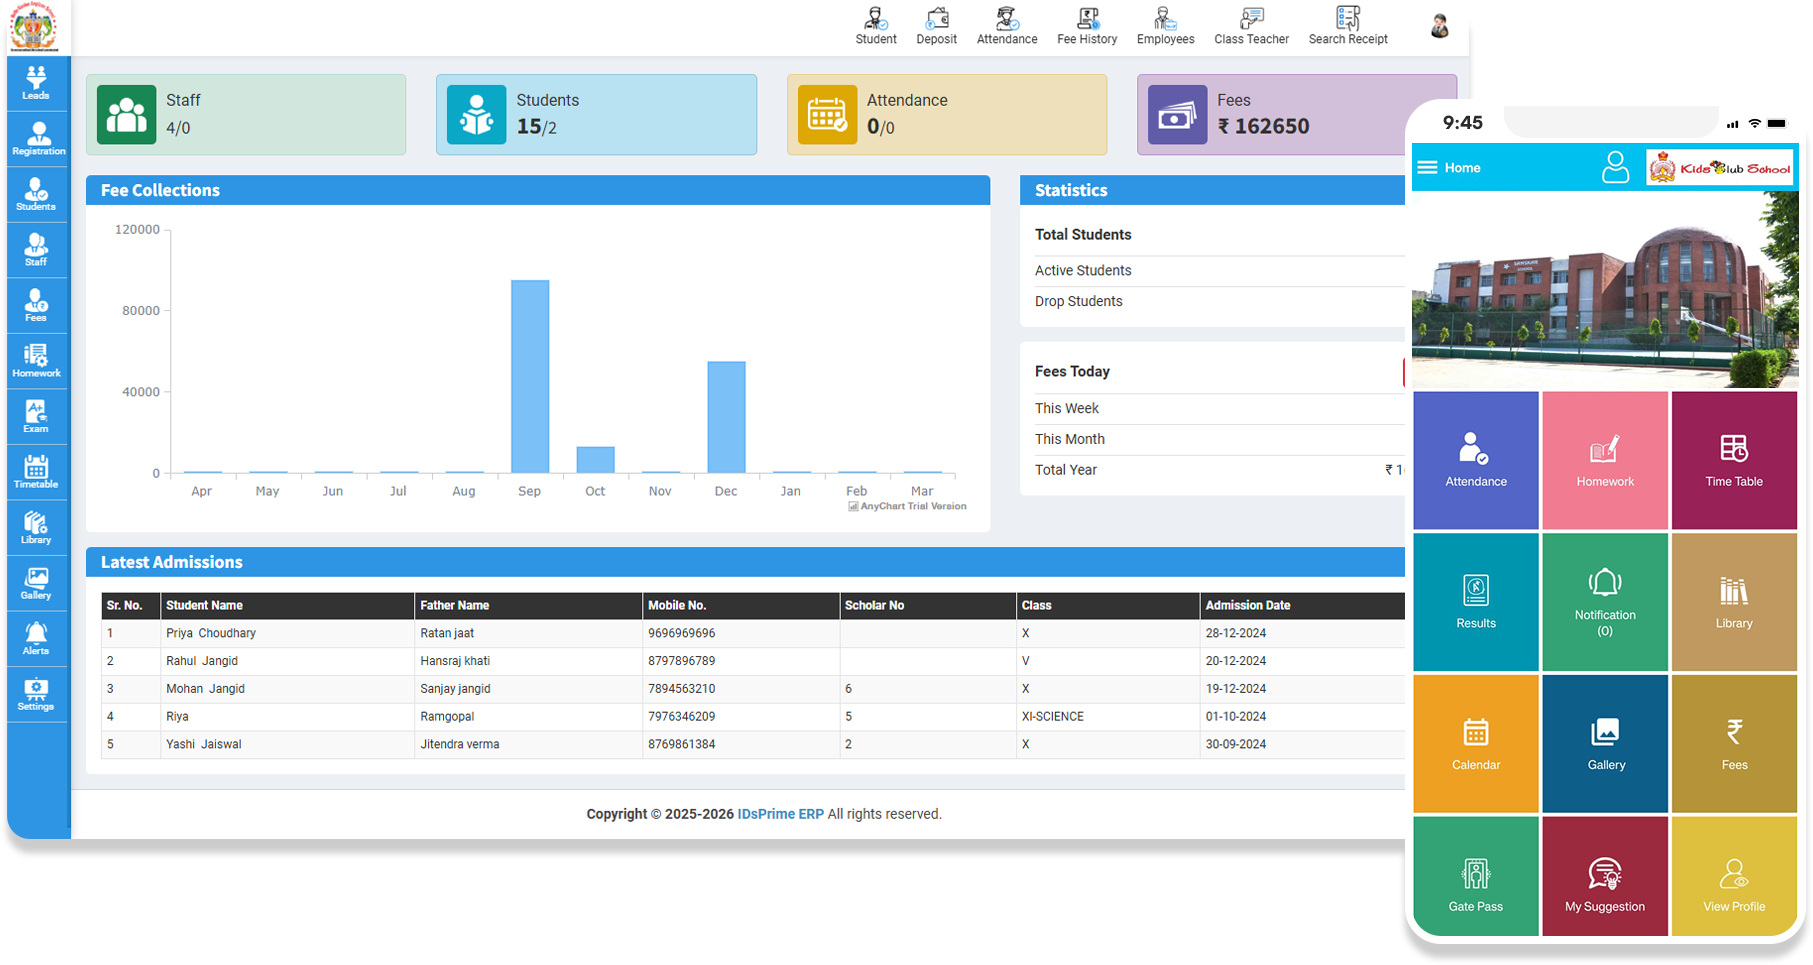Open the Leads sidebar icon

pos(36,83)
